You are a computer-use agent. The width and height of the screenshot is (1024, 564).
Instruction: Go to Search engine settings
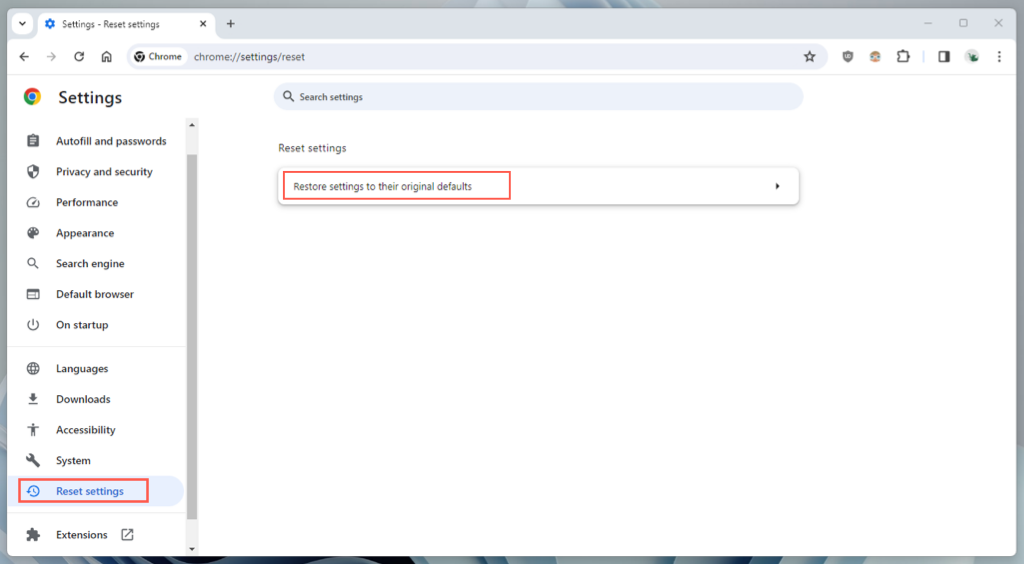(90, 264)
